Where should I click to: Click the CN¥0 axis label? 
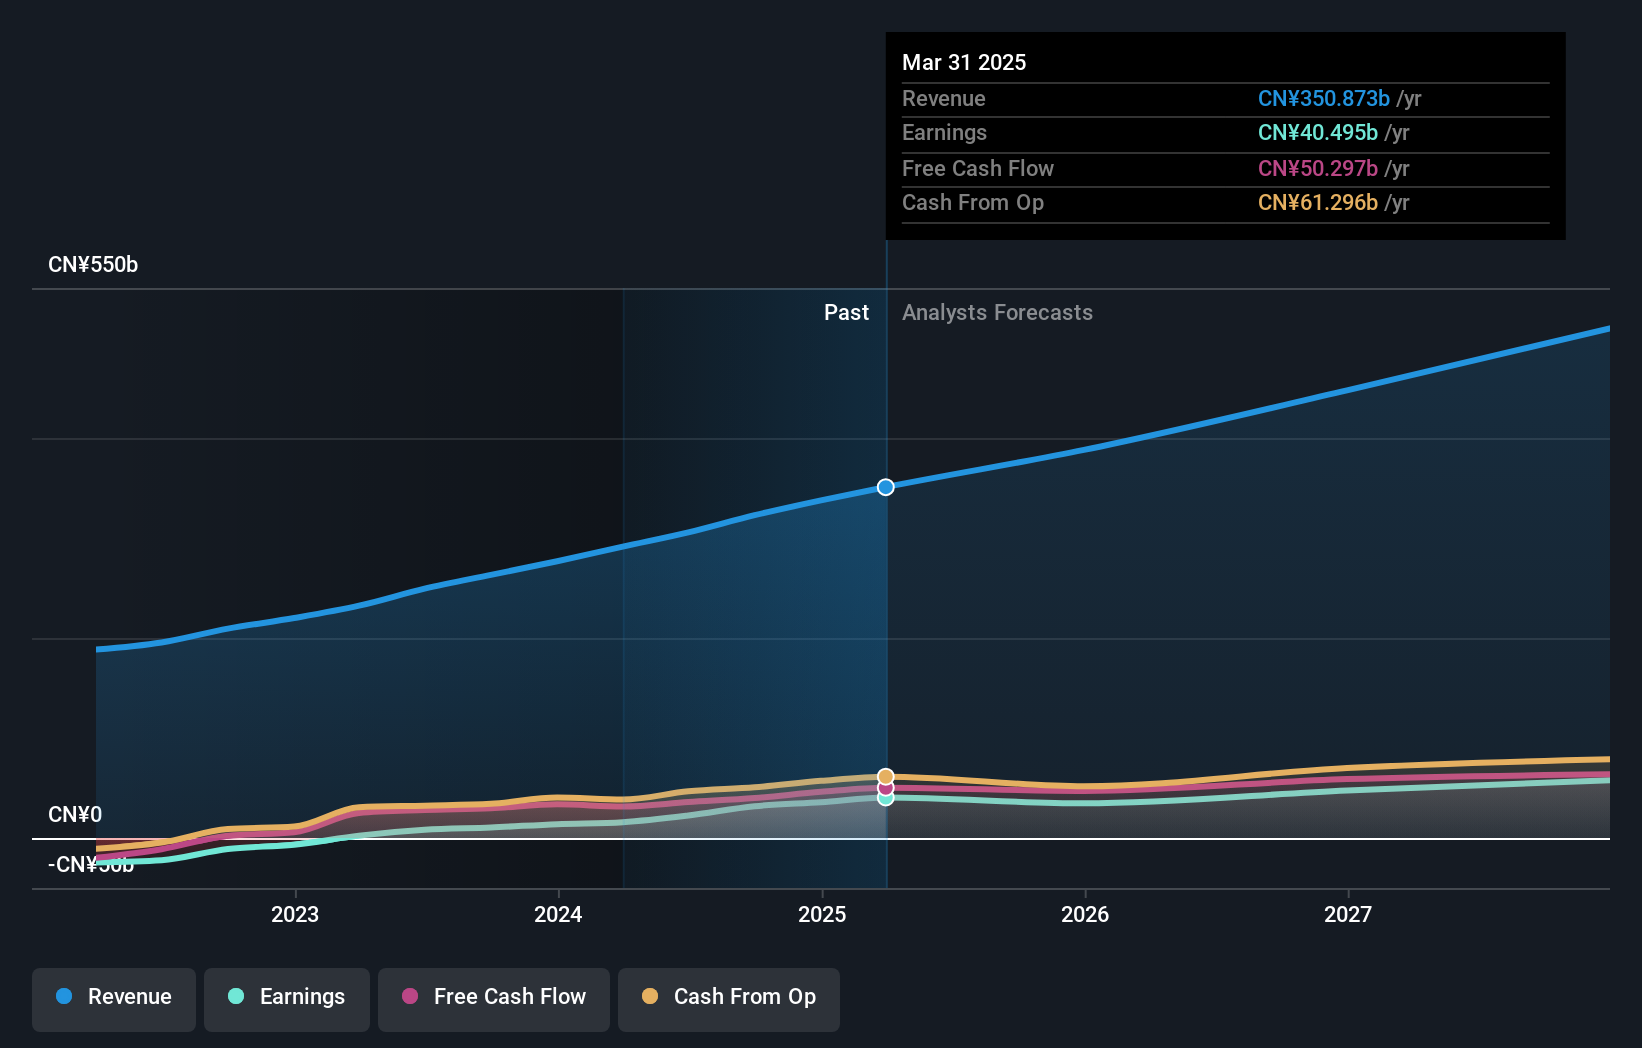tap(75, 815)
